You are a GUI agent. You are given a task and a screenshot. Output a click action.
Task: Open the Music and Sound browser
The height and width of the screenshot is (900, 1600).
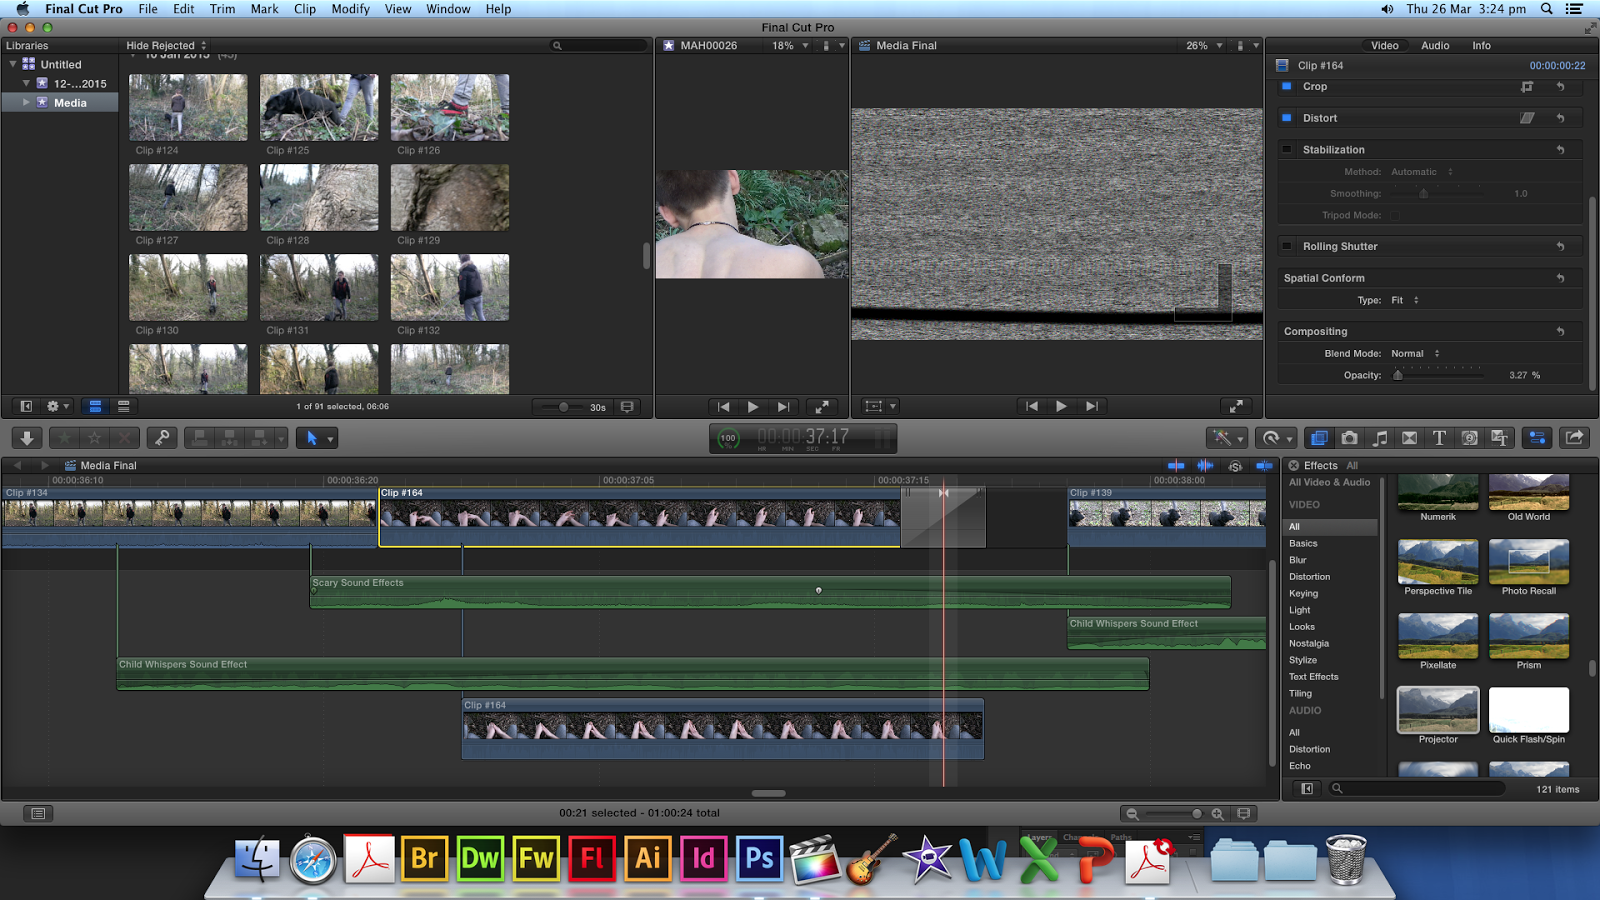click(x=1380, y=438)
